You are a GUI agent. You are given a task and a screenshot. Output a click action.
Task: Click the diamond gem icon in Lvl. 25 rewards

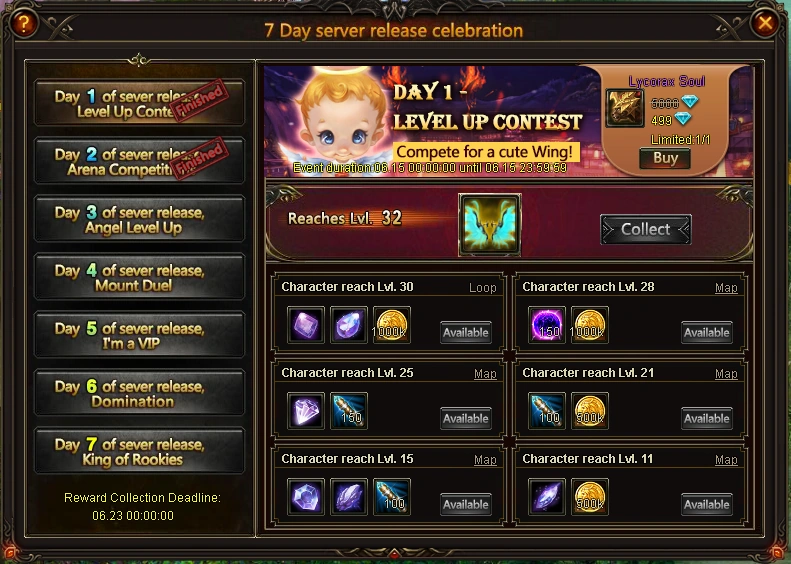coord(306,411)
